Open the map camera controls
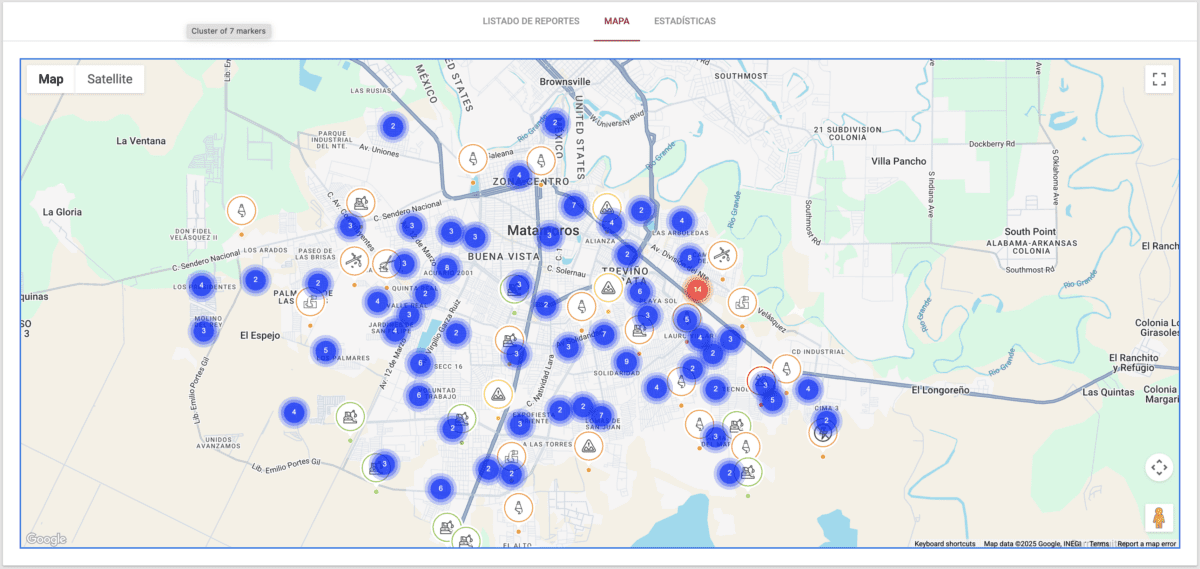The width and height of the screenshot is (1200, 569). pos(1159,467)
